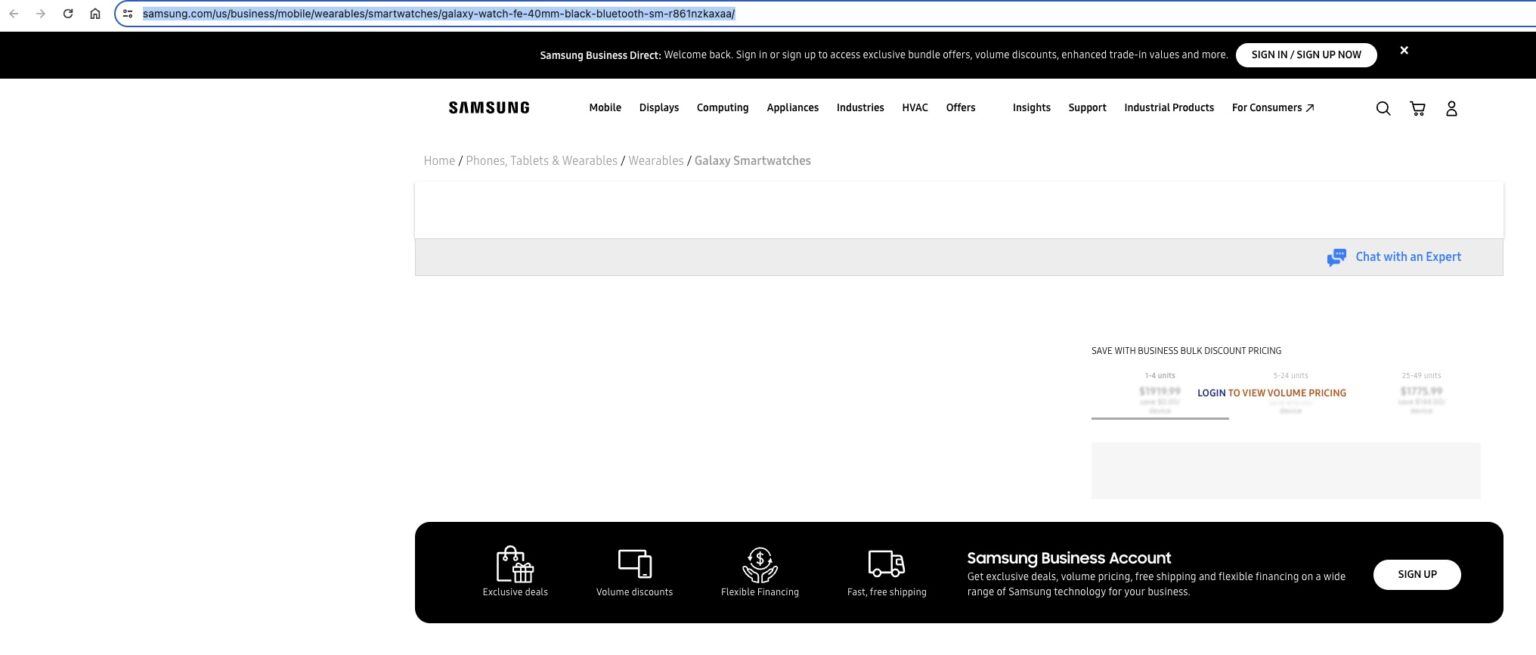The image size is (1536, 655).
Task: Click the Exclusive deals gift icon
Action: tap(515, 563)
